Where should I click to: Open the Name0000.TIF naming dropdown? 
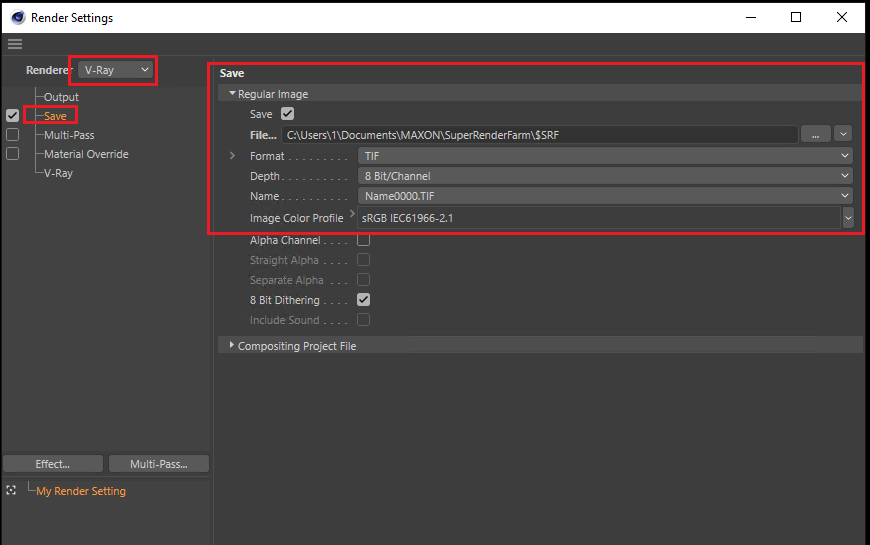point(605,196)
